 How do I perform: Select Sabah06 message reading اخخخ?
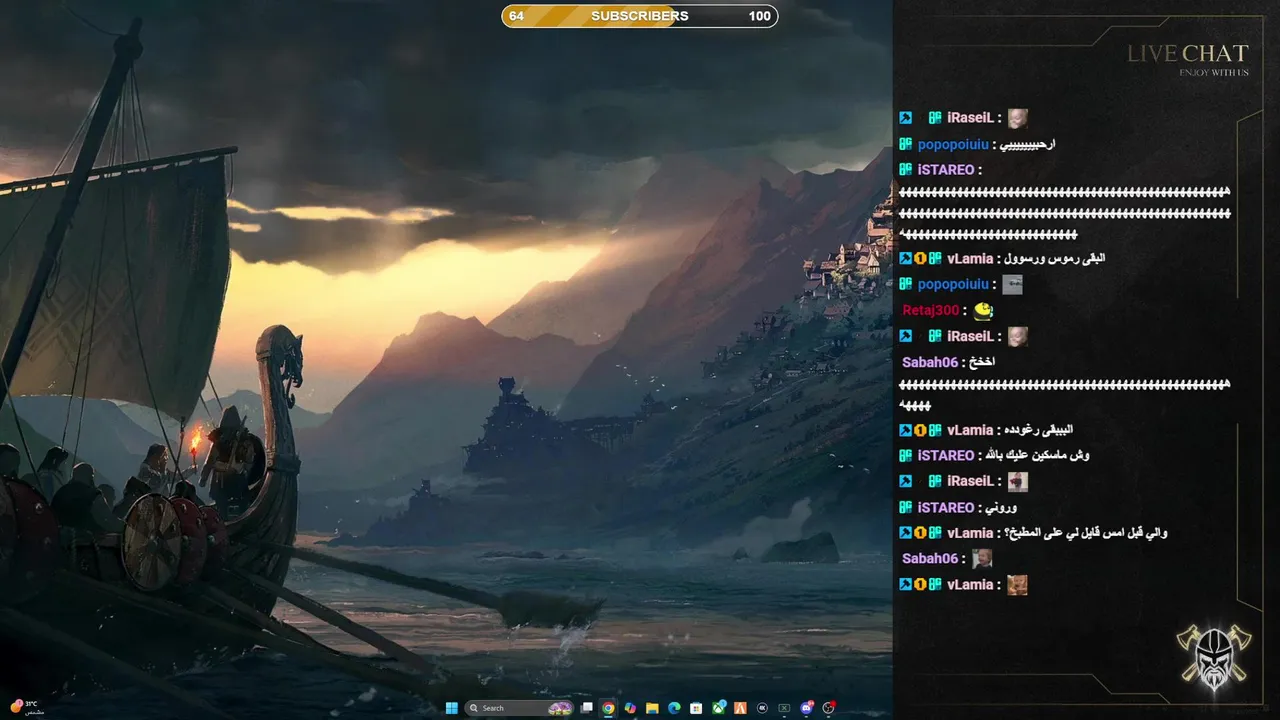948,362
